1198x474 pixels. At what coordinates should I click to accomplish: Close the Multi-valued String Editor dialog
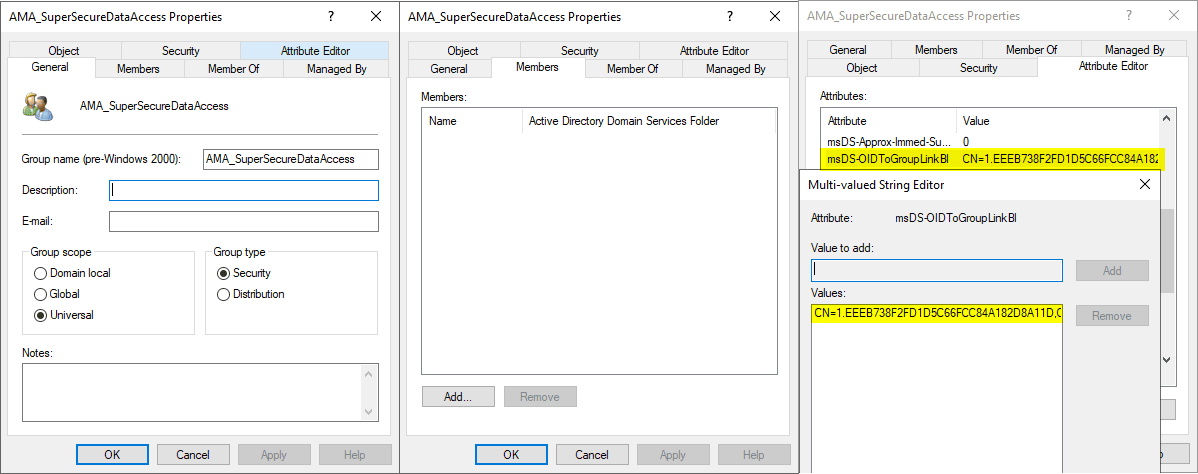tap(1145, 184)
